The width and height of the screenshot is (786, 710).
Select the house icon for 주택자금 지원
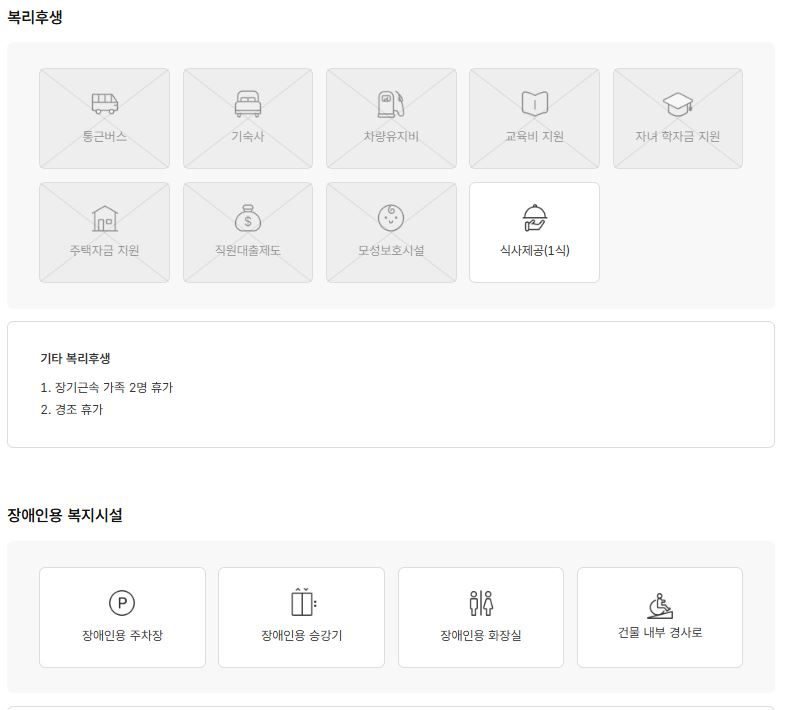pos(105,218)
